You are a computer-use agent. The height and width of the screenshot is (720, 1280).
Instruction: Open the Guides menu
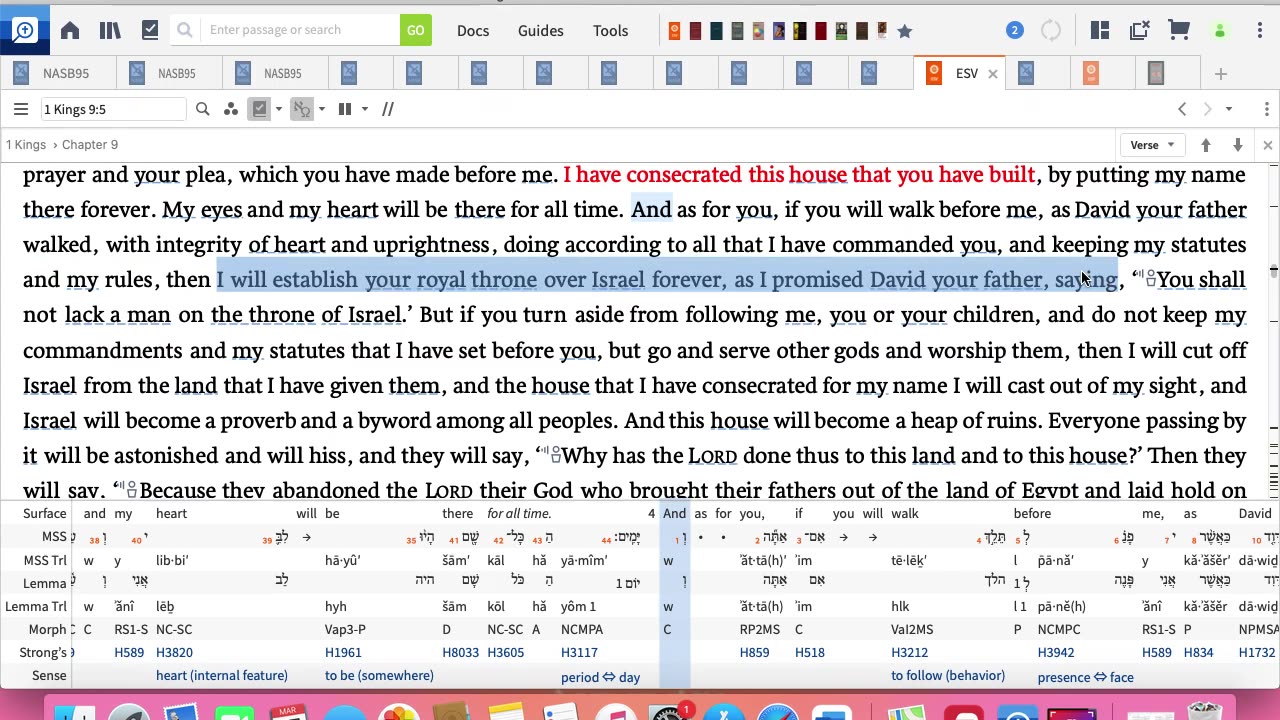click(x=541, y=30)
